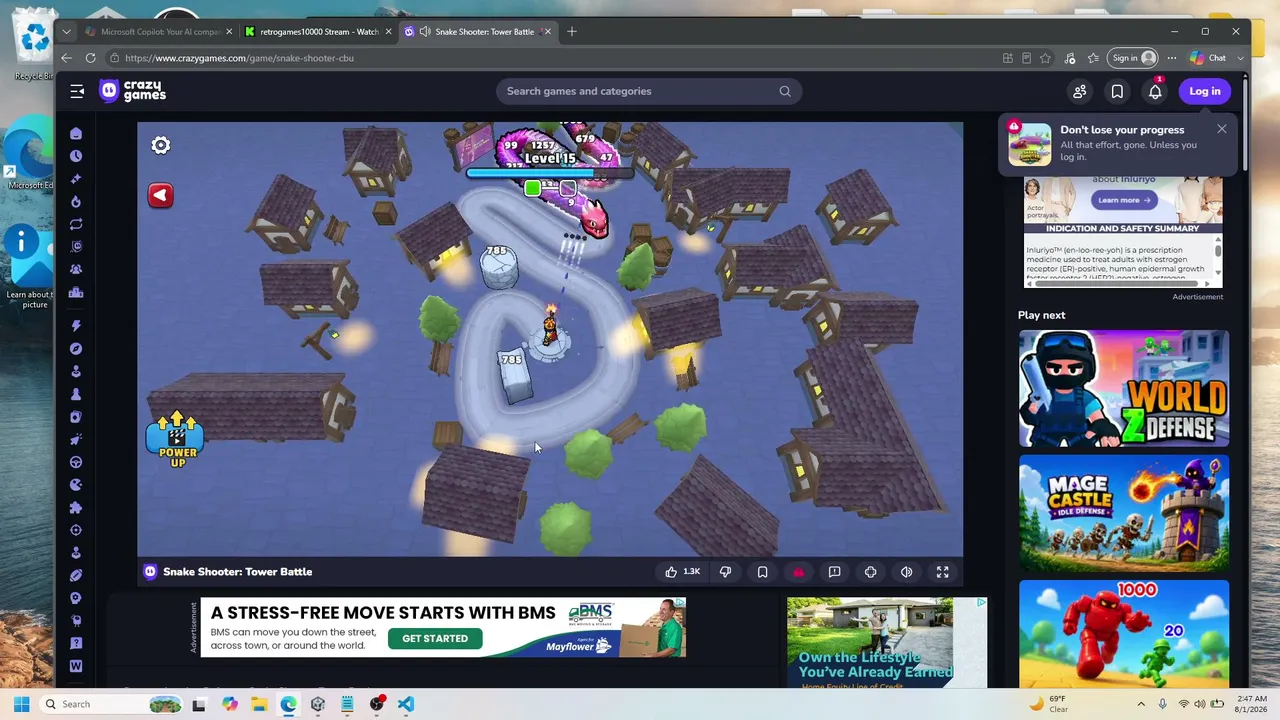Screen dimensions: 1280x720
Task: Open saved games bookmark in site header
Action: click(1117, 91)
